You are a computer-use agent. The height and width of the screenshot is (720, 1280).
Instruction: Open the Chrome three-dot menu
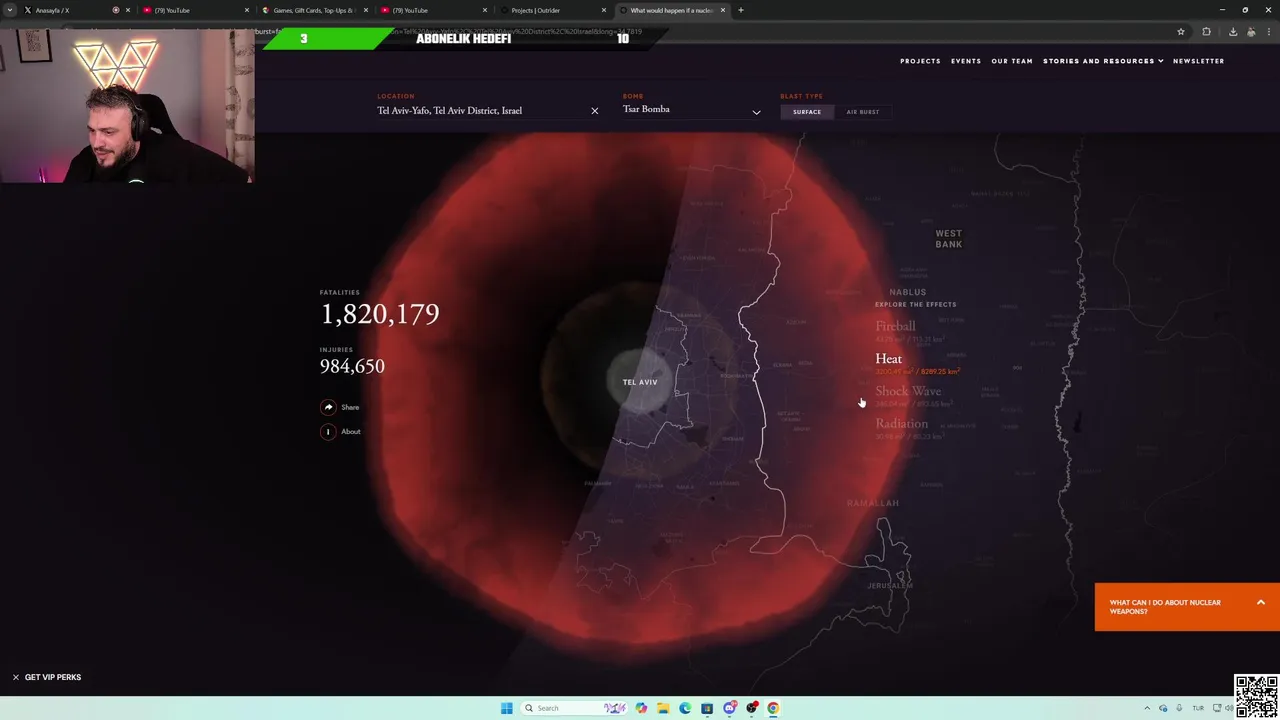click(1268, 32)
